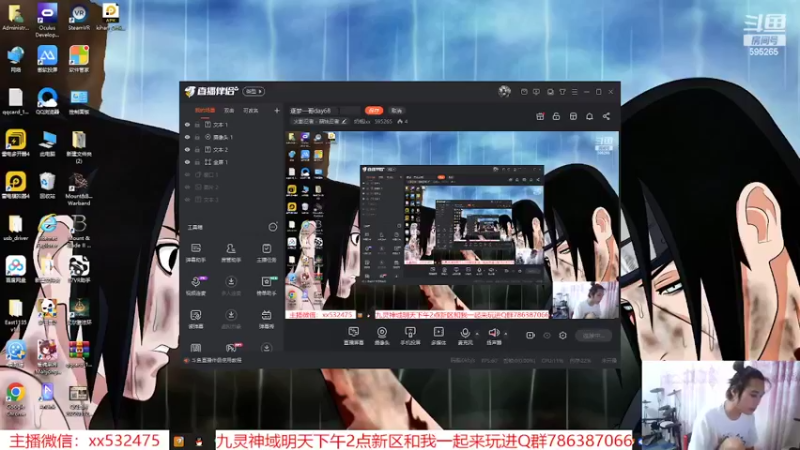Edit the stream title field showing day68

[x=324, y=110]
